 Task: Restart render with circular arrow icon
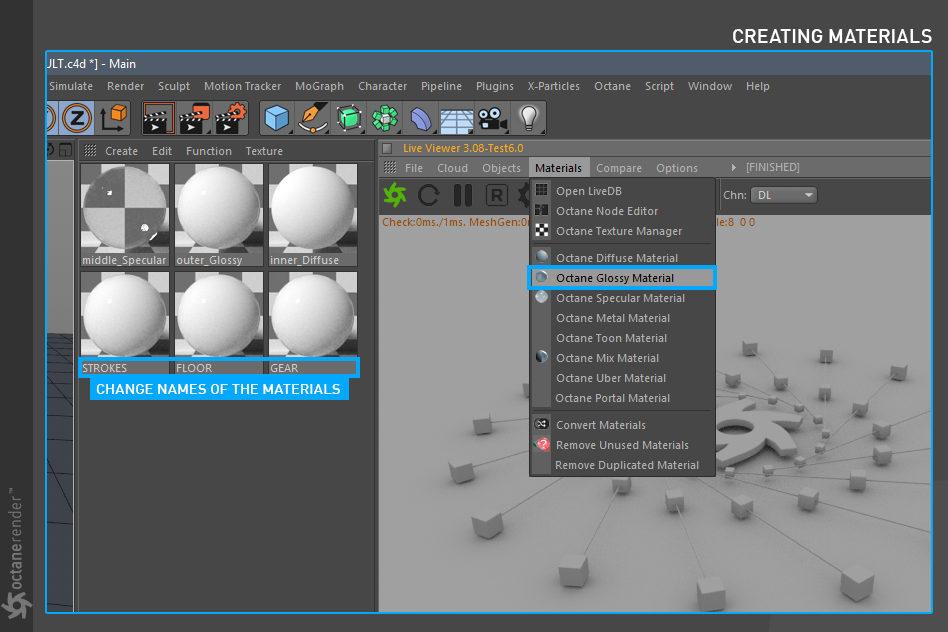[x=429, y=195]
